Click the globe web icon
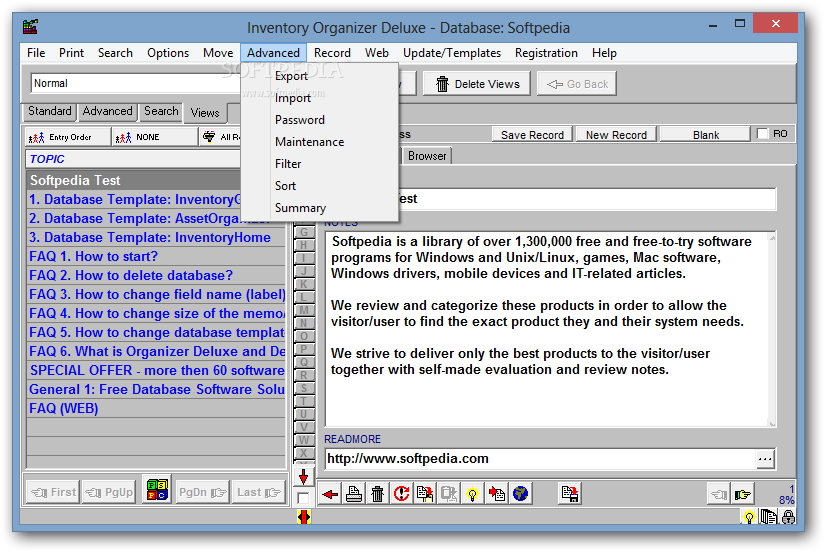Screen dimensions: 825x552 point(520,494)
